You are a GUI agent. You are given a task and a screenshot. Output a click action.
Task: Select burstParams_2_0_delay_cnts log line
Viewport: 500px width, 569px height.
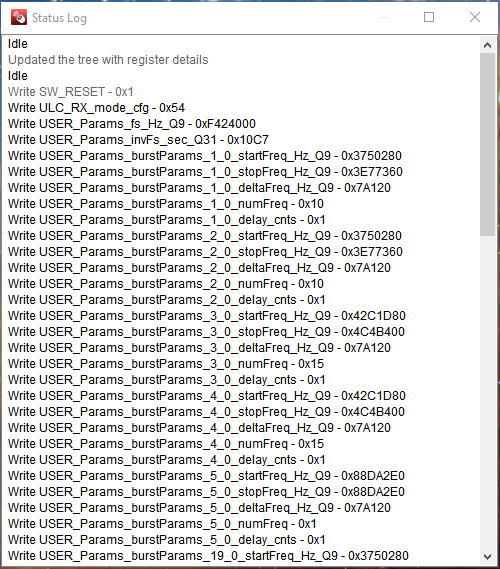point(167,299)
